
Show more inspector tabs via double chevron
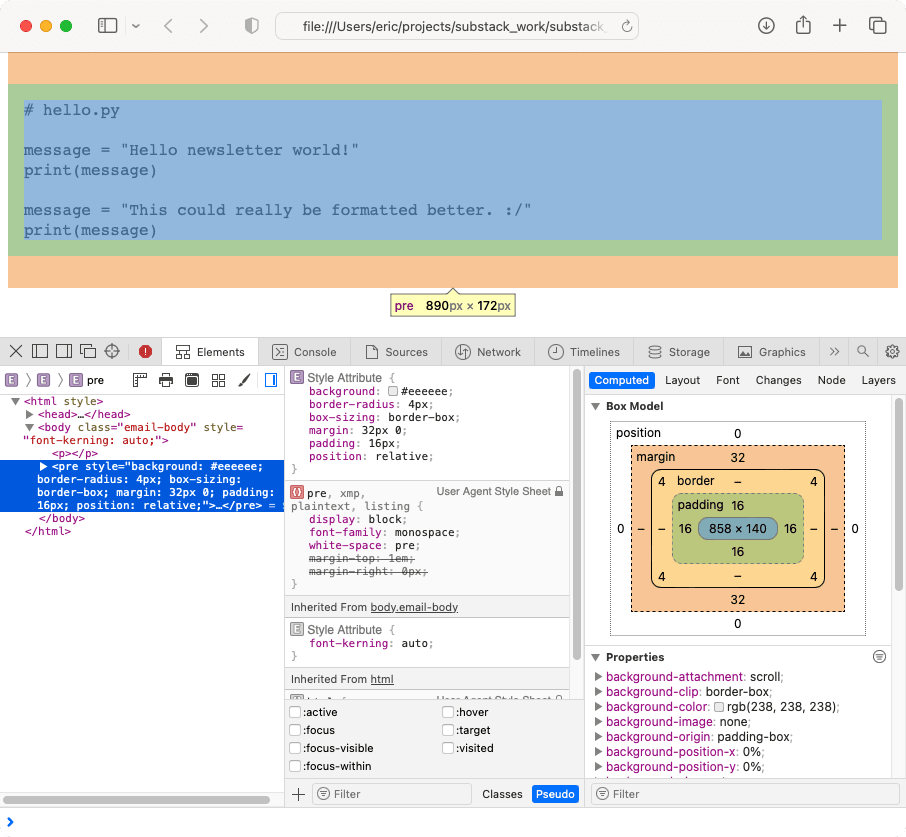(x=834, y=352)
